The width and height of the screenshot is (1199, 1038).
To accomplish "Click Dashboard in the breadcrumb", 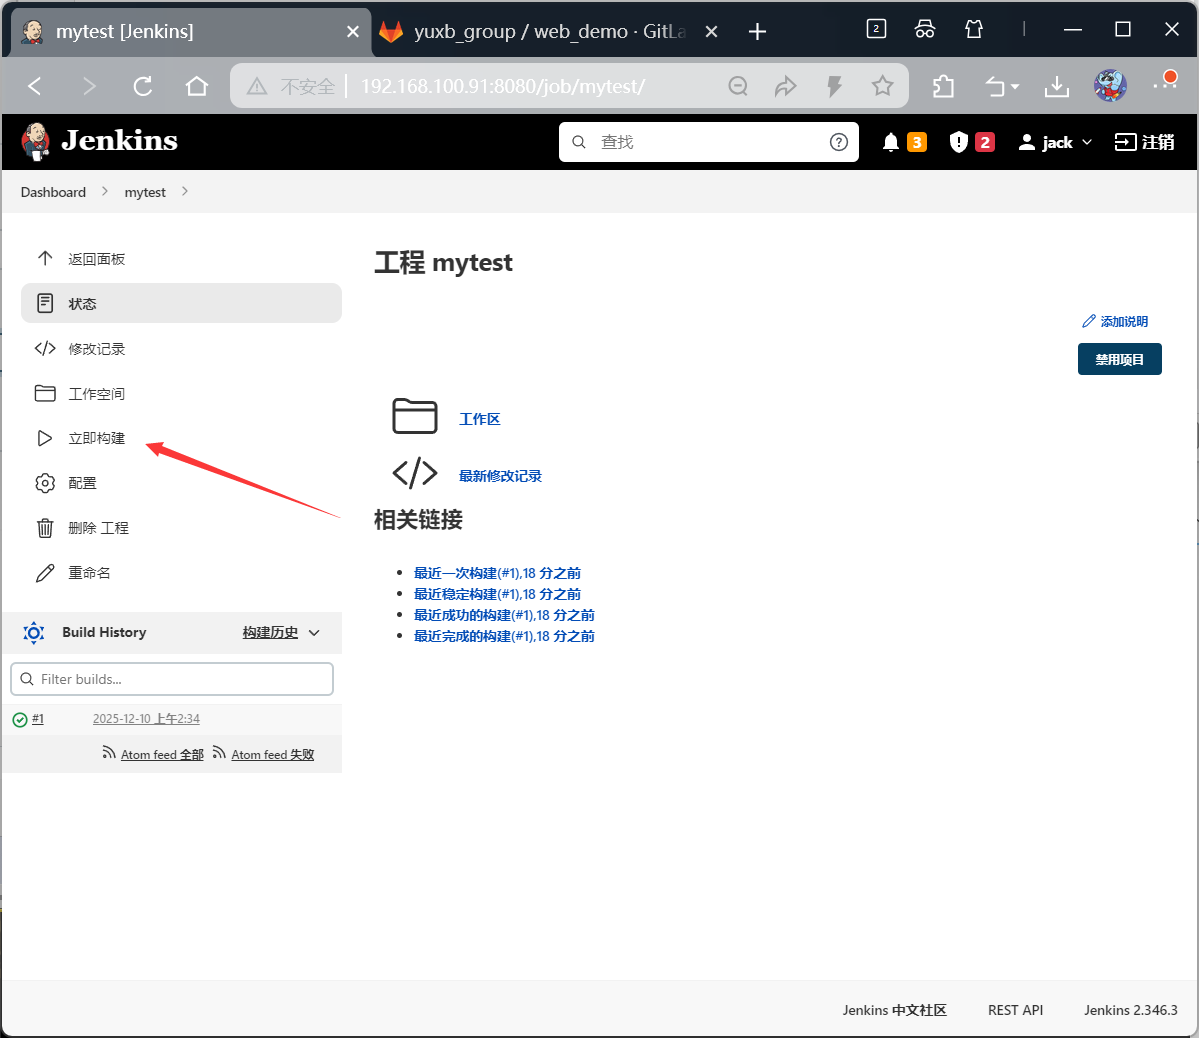I will pos(53,192).
